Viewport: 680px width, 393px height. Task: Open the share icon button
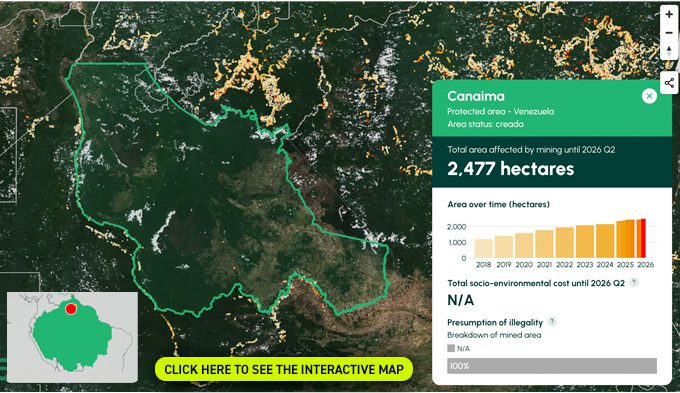pyautogui.click(x=669, y=83)
